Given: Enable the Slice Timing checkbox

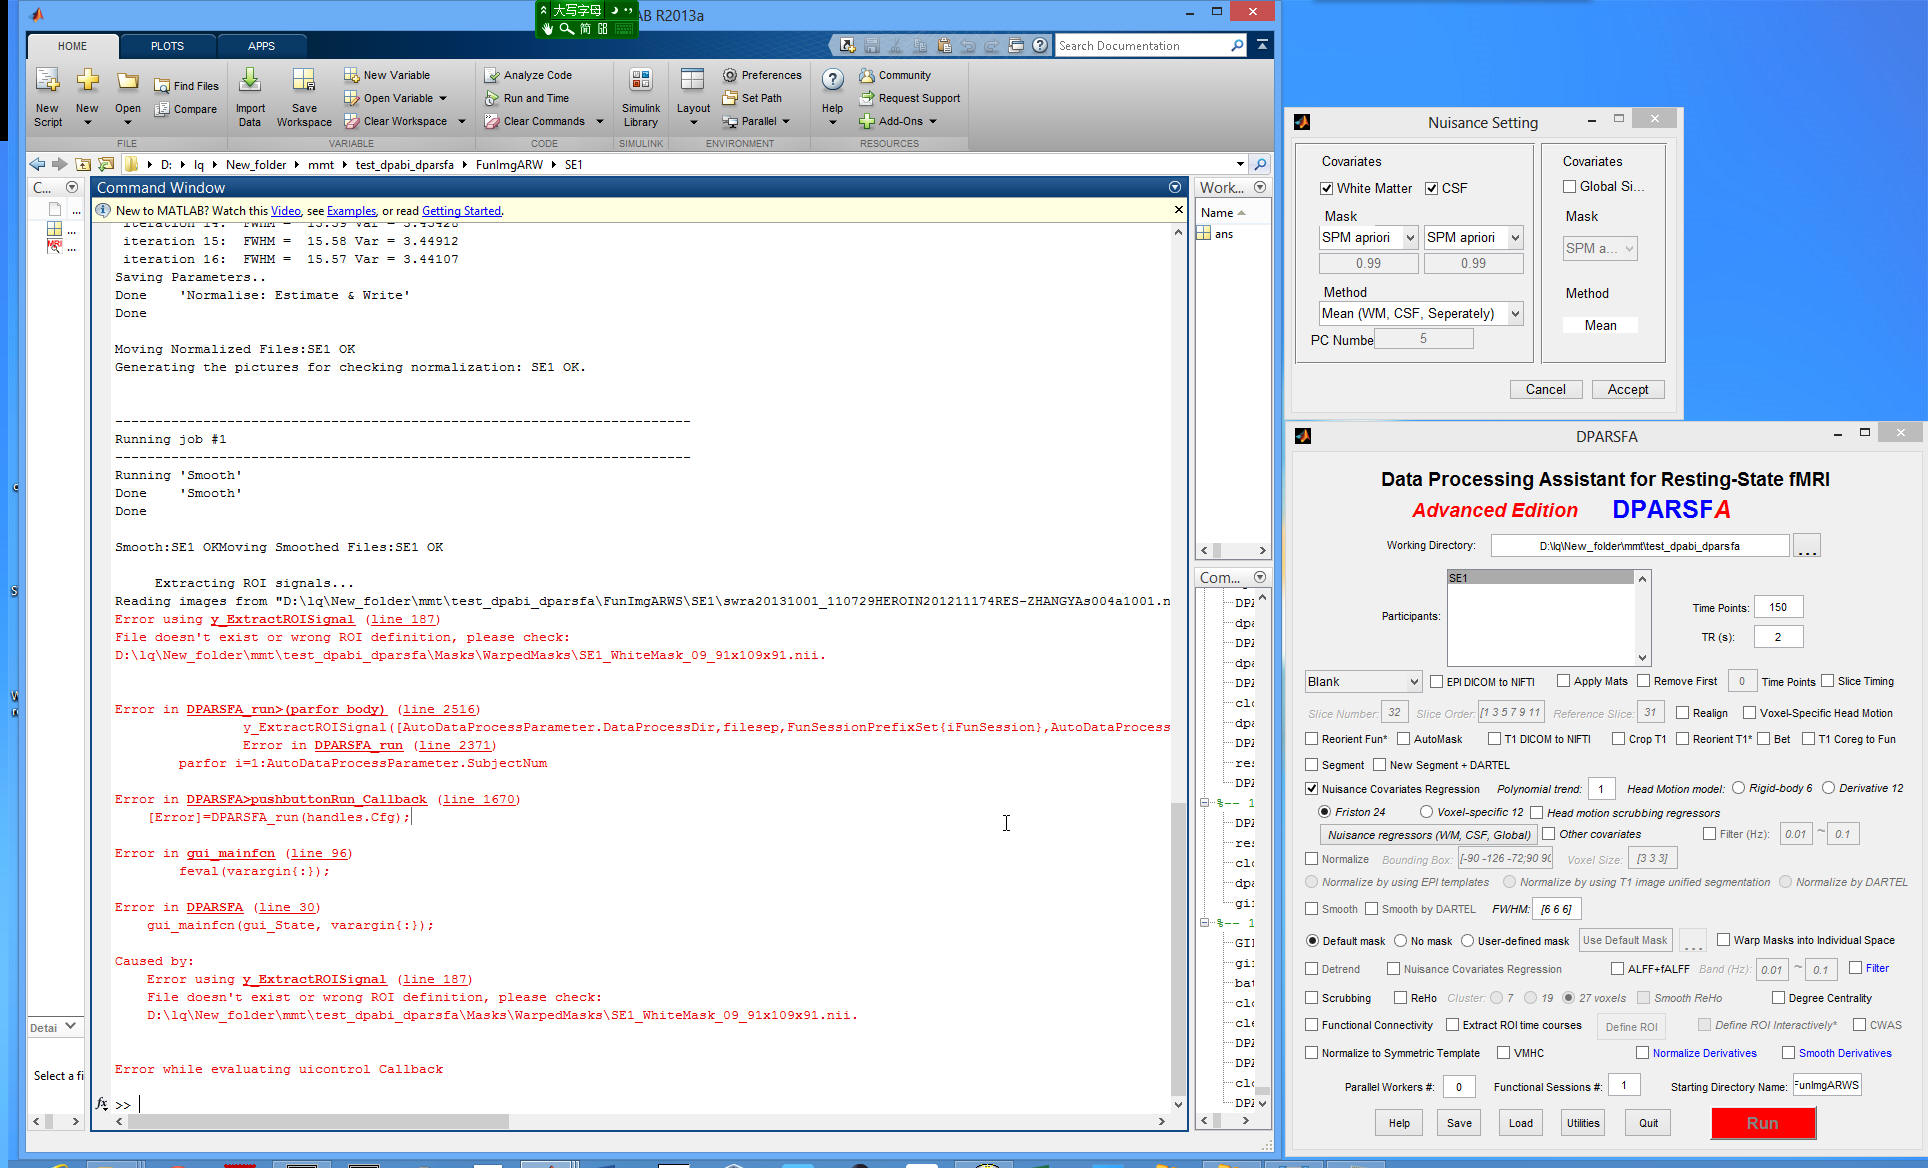Looking at the screenshot, I should [x=1827, y=681].
